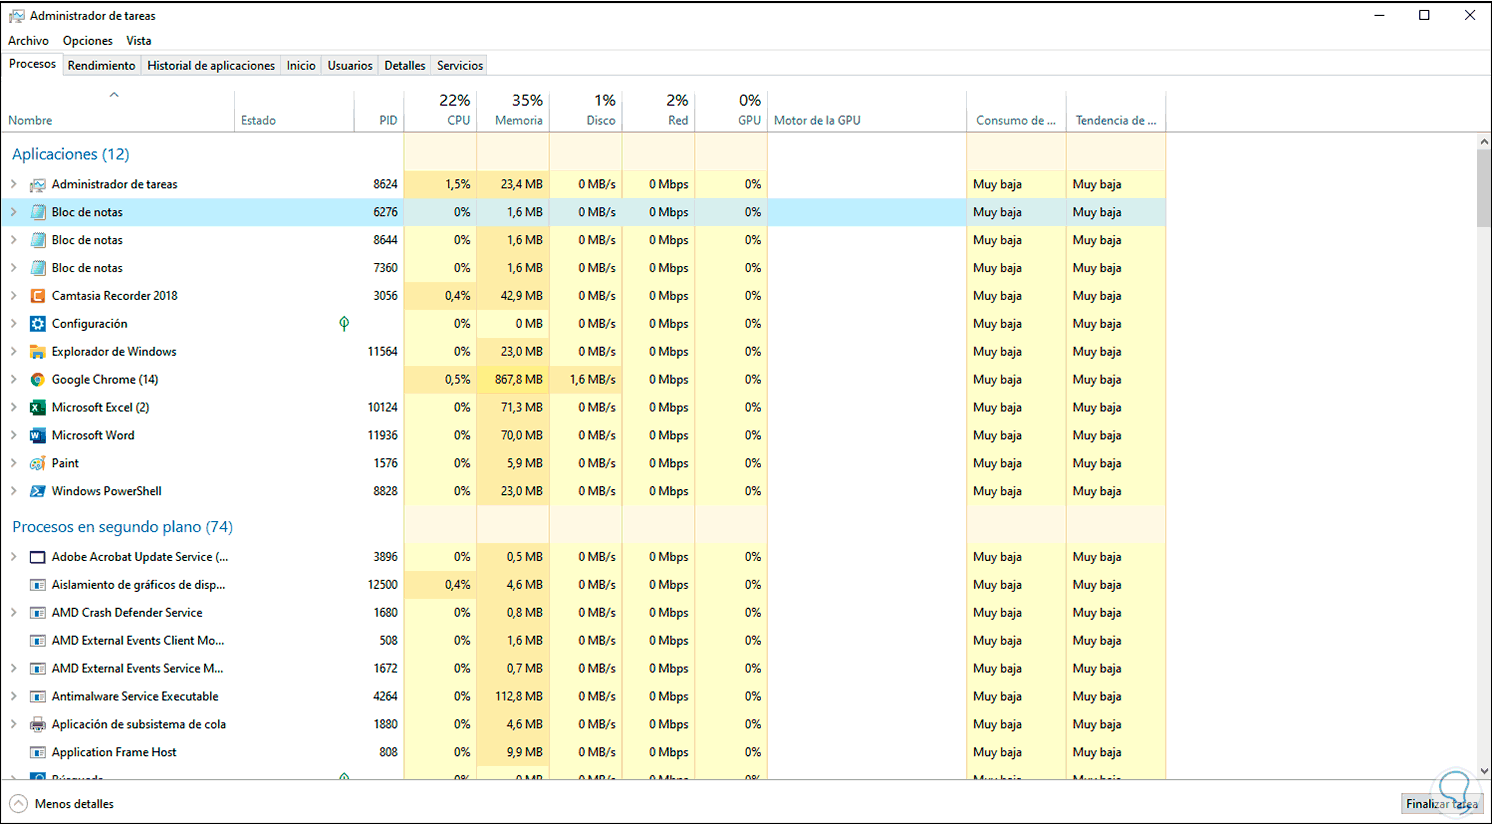Click the Configuración gear icon

[x=38, y=324]
